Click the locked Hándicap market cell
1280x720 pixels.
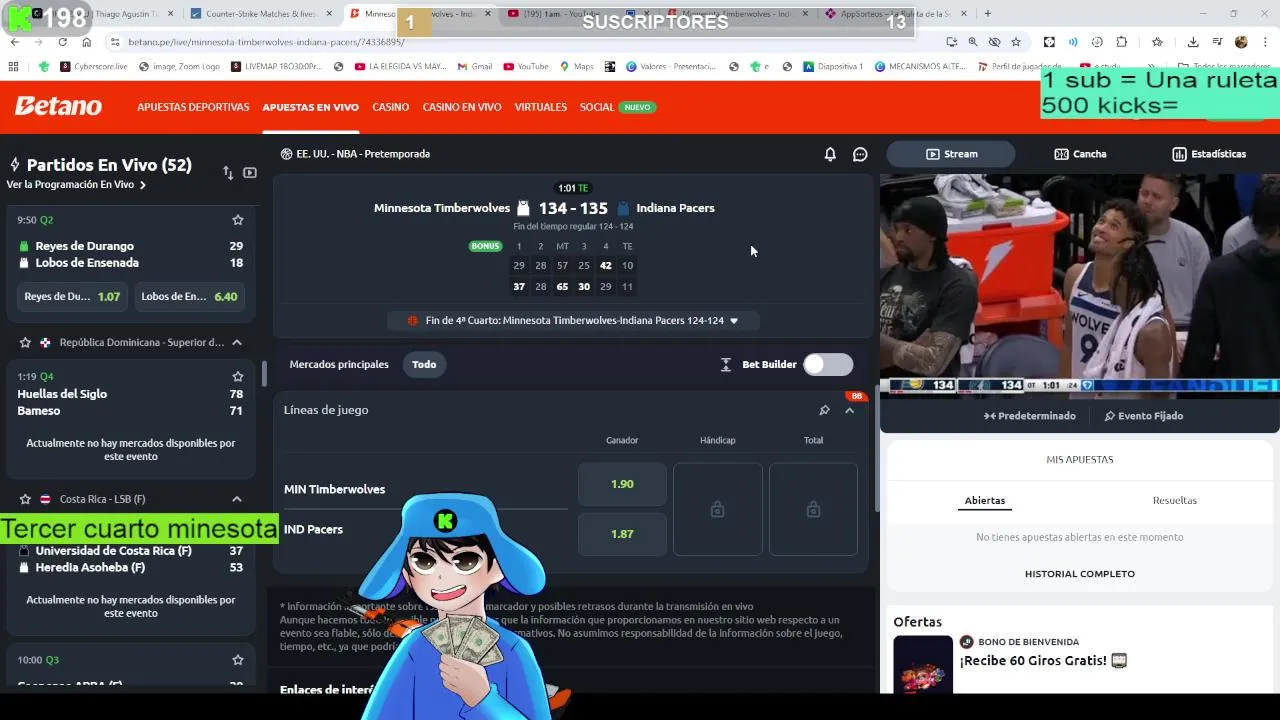pos(717,509)
